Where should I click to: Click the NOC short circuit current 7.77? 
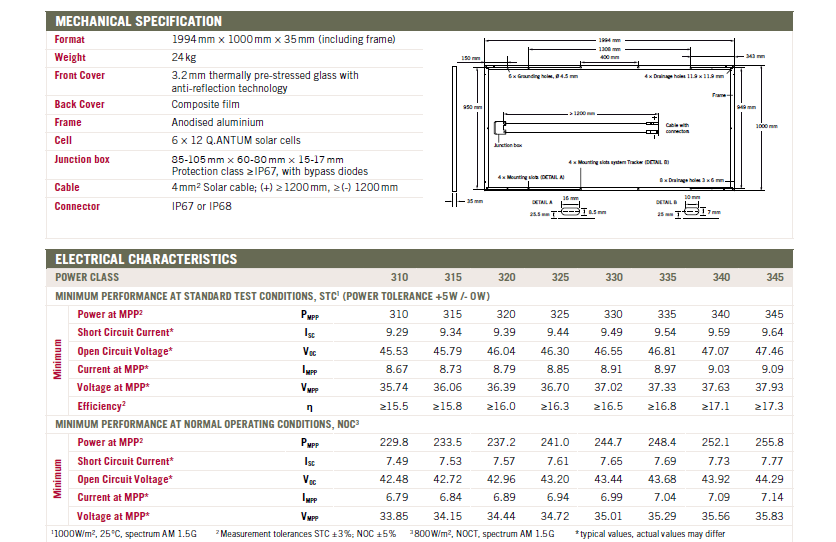pyautogui.click(x=773, y=461)
